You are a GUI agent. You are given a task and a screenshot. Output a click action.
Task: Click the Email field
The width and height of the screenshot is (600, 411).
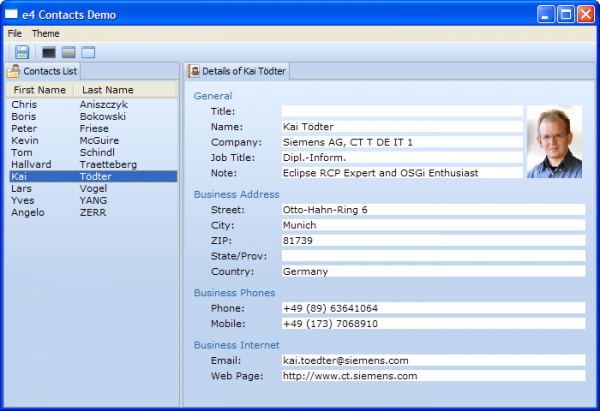point(434,360)
